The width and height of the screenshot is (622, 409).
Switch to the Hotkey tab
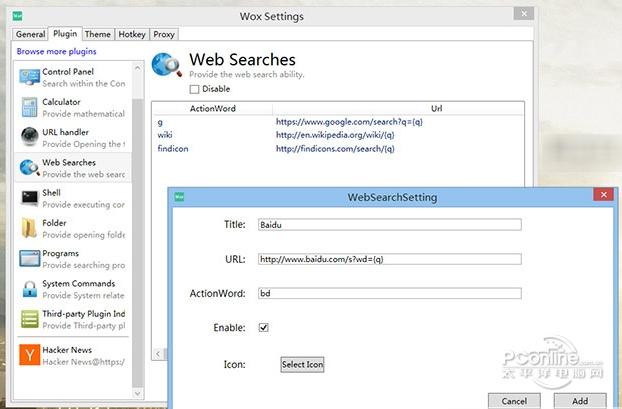tap(132, 34)
